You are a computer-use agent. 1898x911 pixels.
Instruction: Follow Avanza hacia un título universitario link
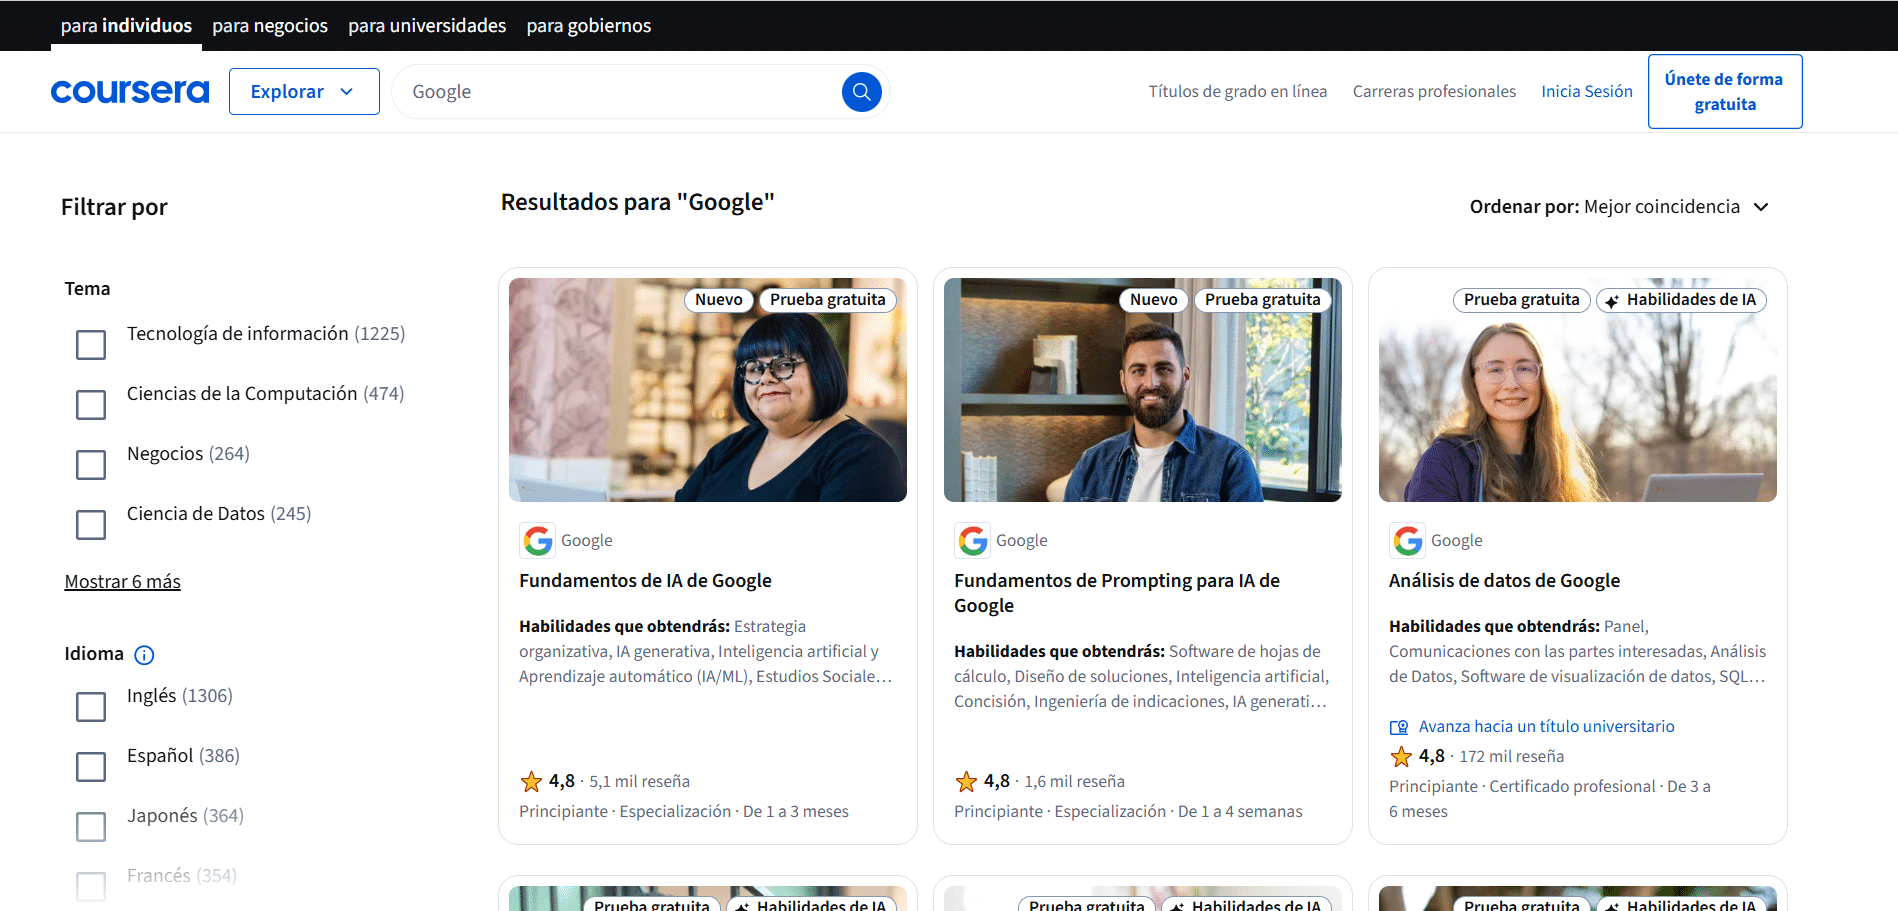click(1546, 727)
